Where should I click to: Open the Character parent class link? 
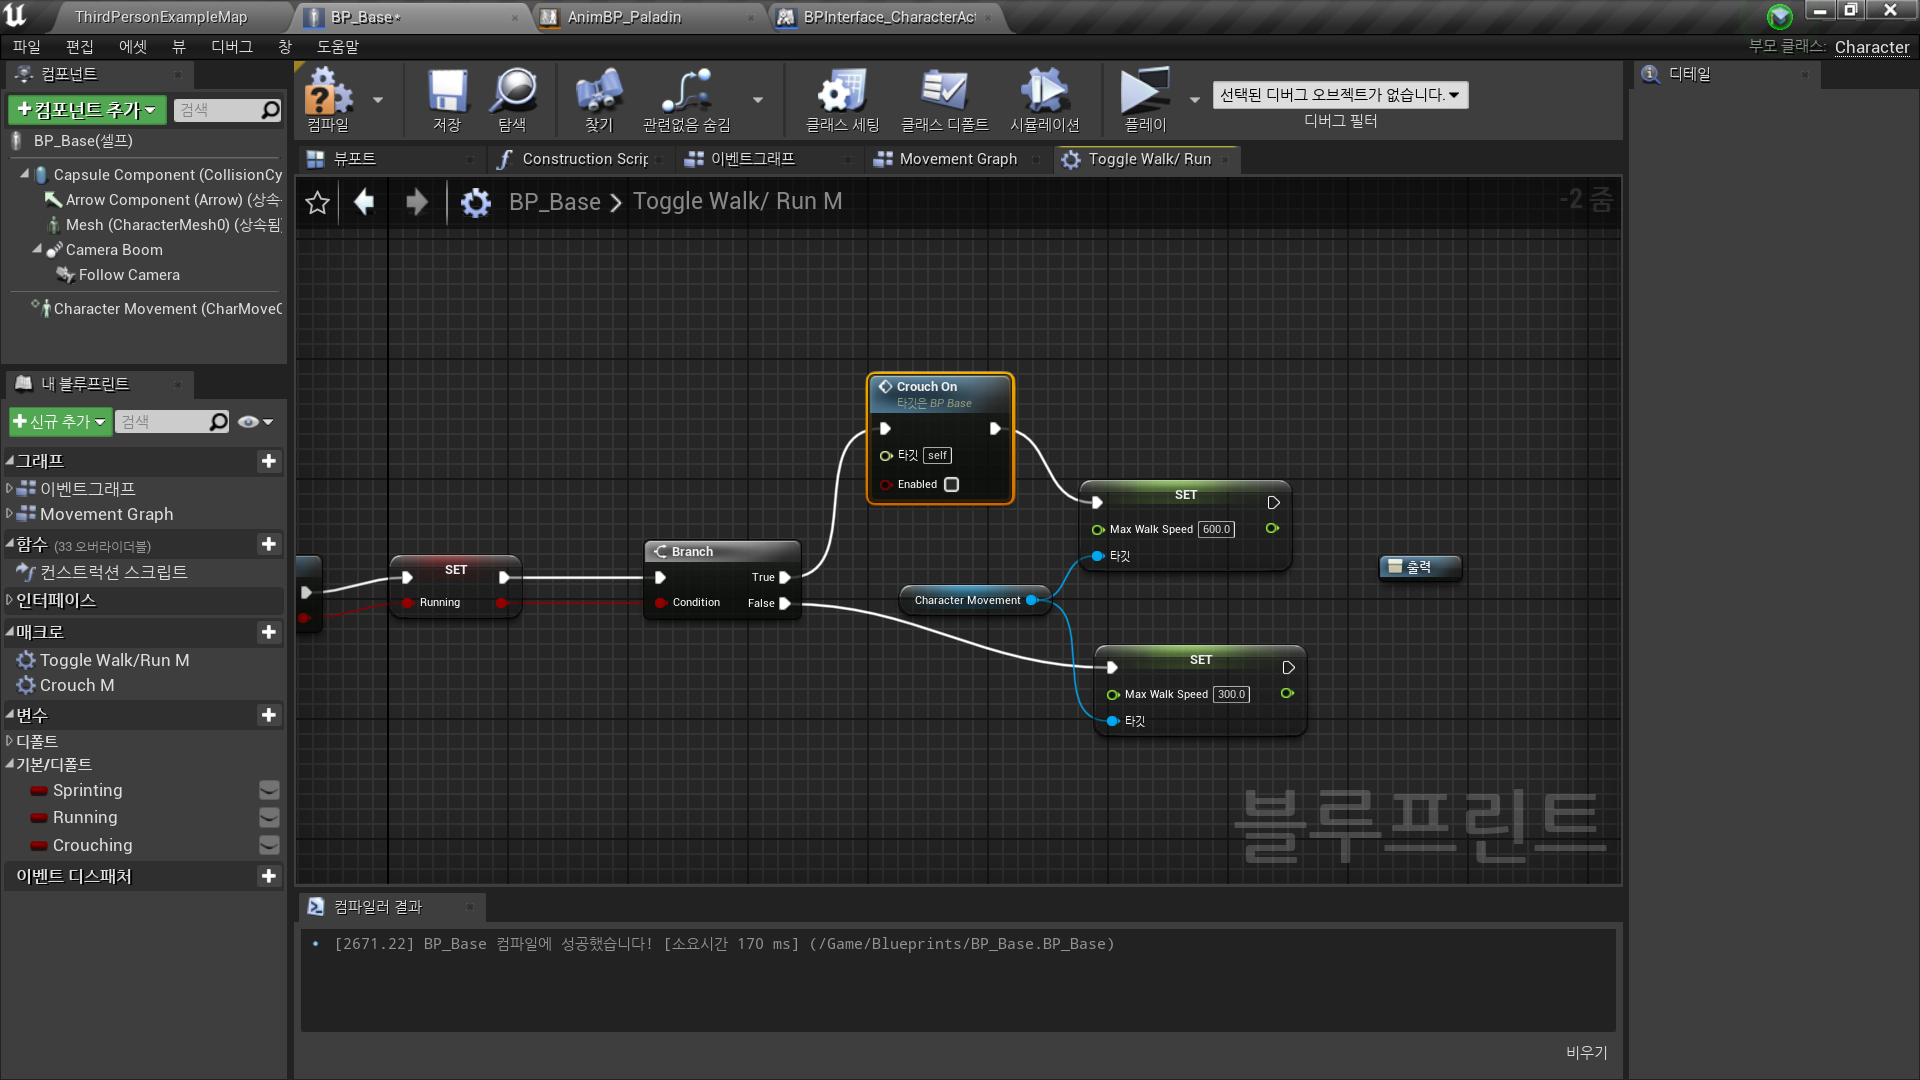tap(1871, 47)
